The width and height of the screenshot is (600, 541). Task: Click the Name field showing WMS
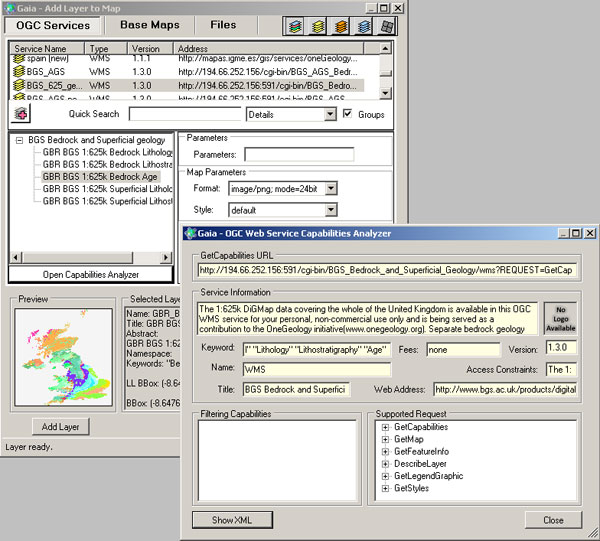point(317,369)
